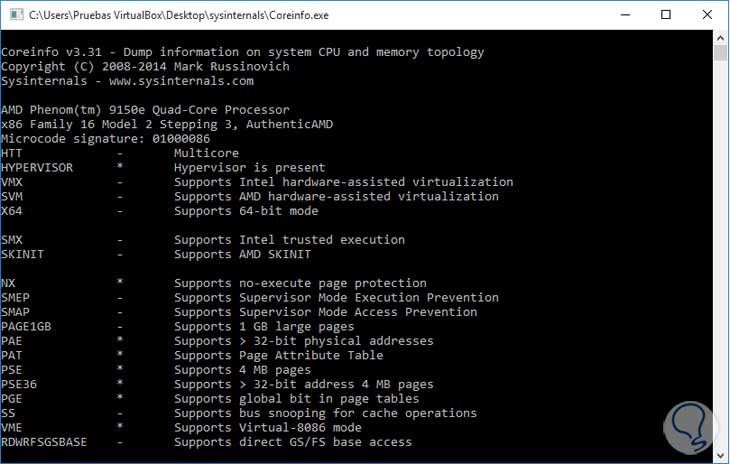
Task: Click the scrollbar down arrow
Action: 719,455
